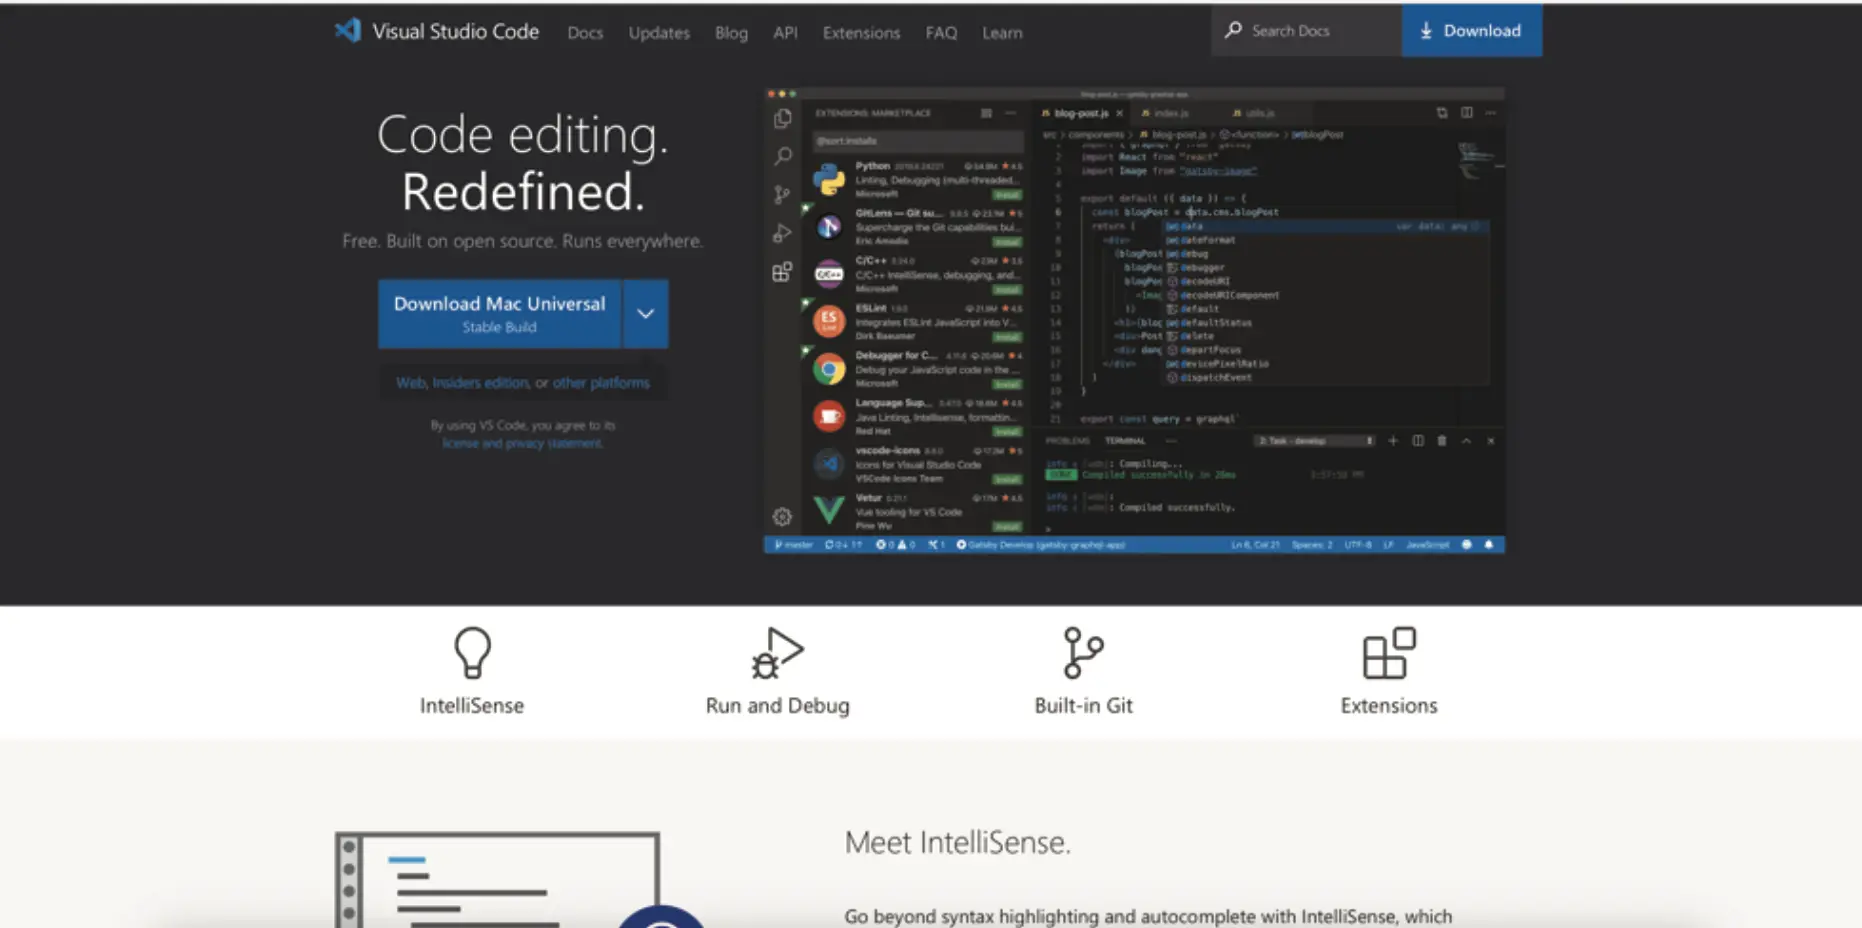The height and width of the screenshot is (928, 1862).
Task: Click the IntelliSense lightbulb icon
Action: click(472, 653)
